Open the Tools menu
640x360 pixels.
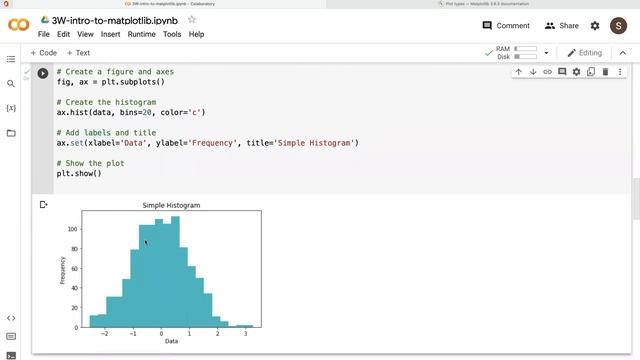[x=172, y=34]
